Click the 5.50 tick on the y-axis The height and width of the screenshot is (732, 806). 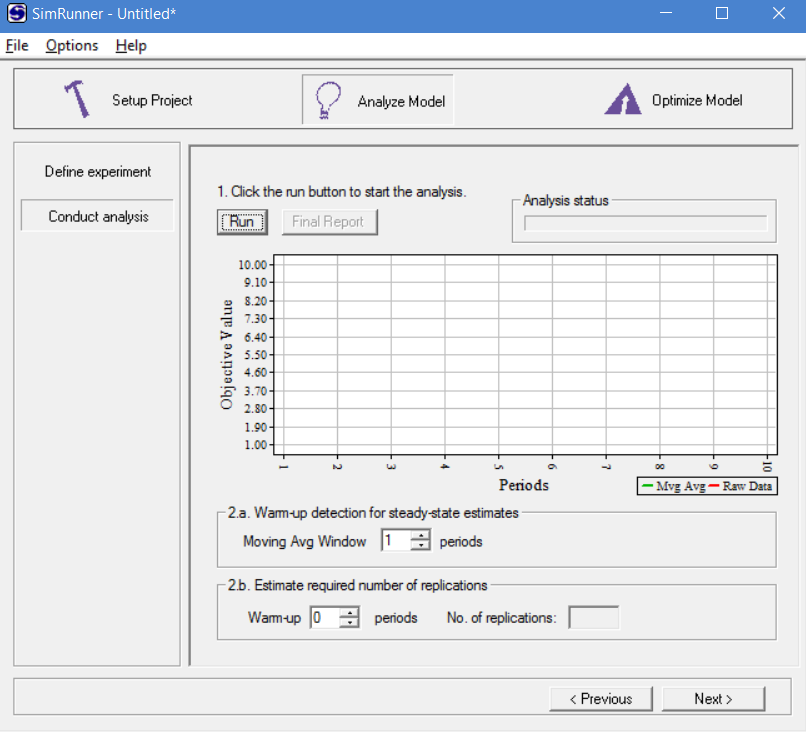point(255,355)
